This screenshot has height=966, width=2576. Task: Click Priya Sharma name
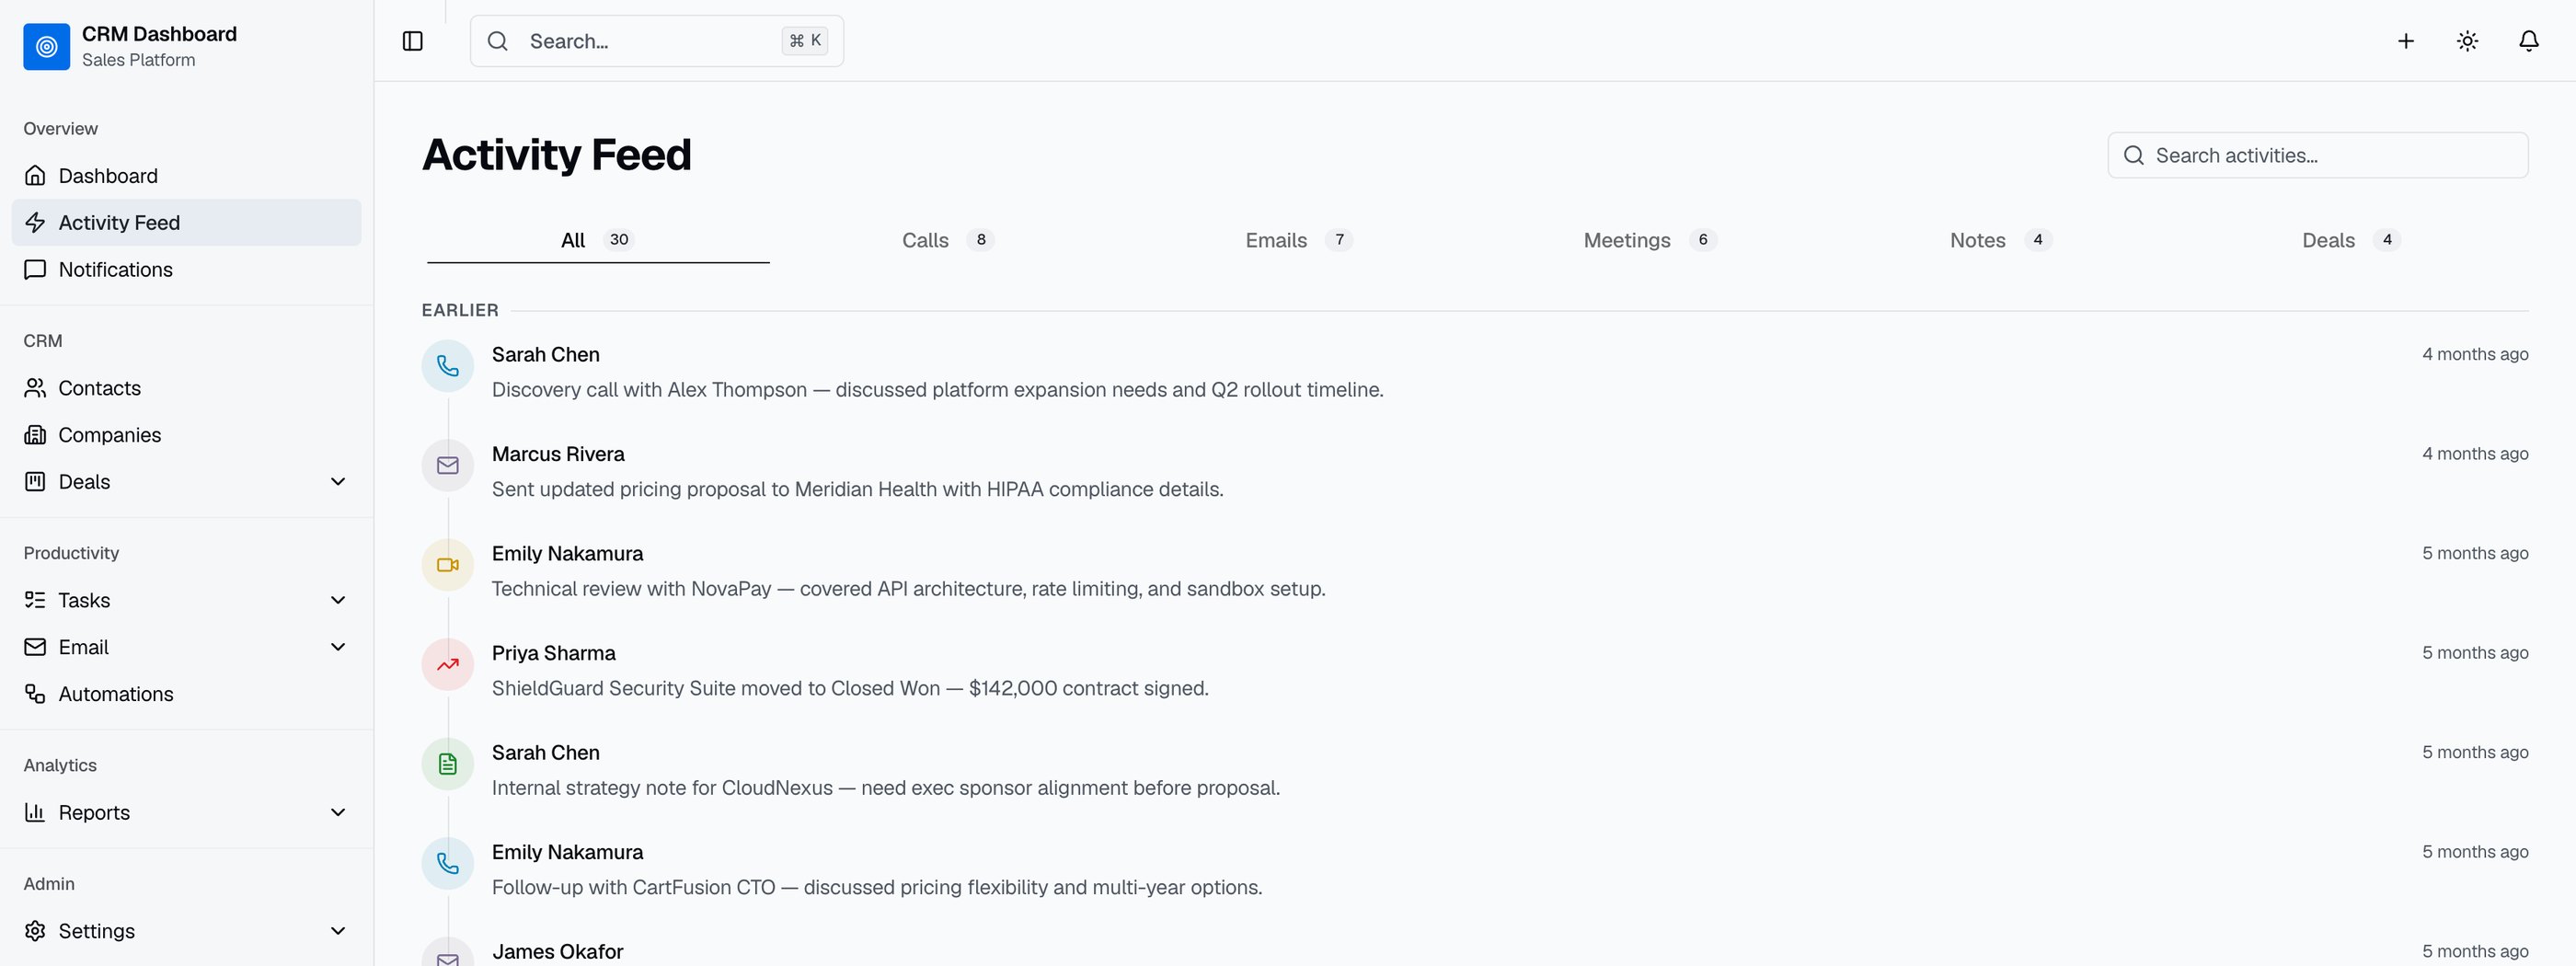coord(554,653)
